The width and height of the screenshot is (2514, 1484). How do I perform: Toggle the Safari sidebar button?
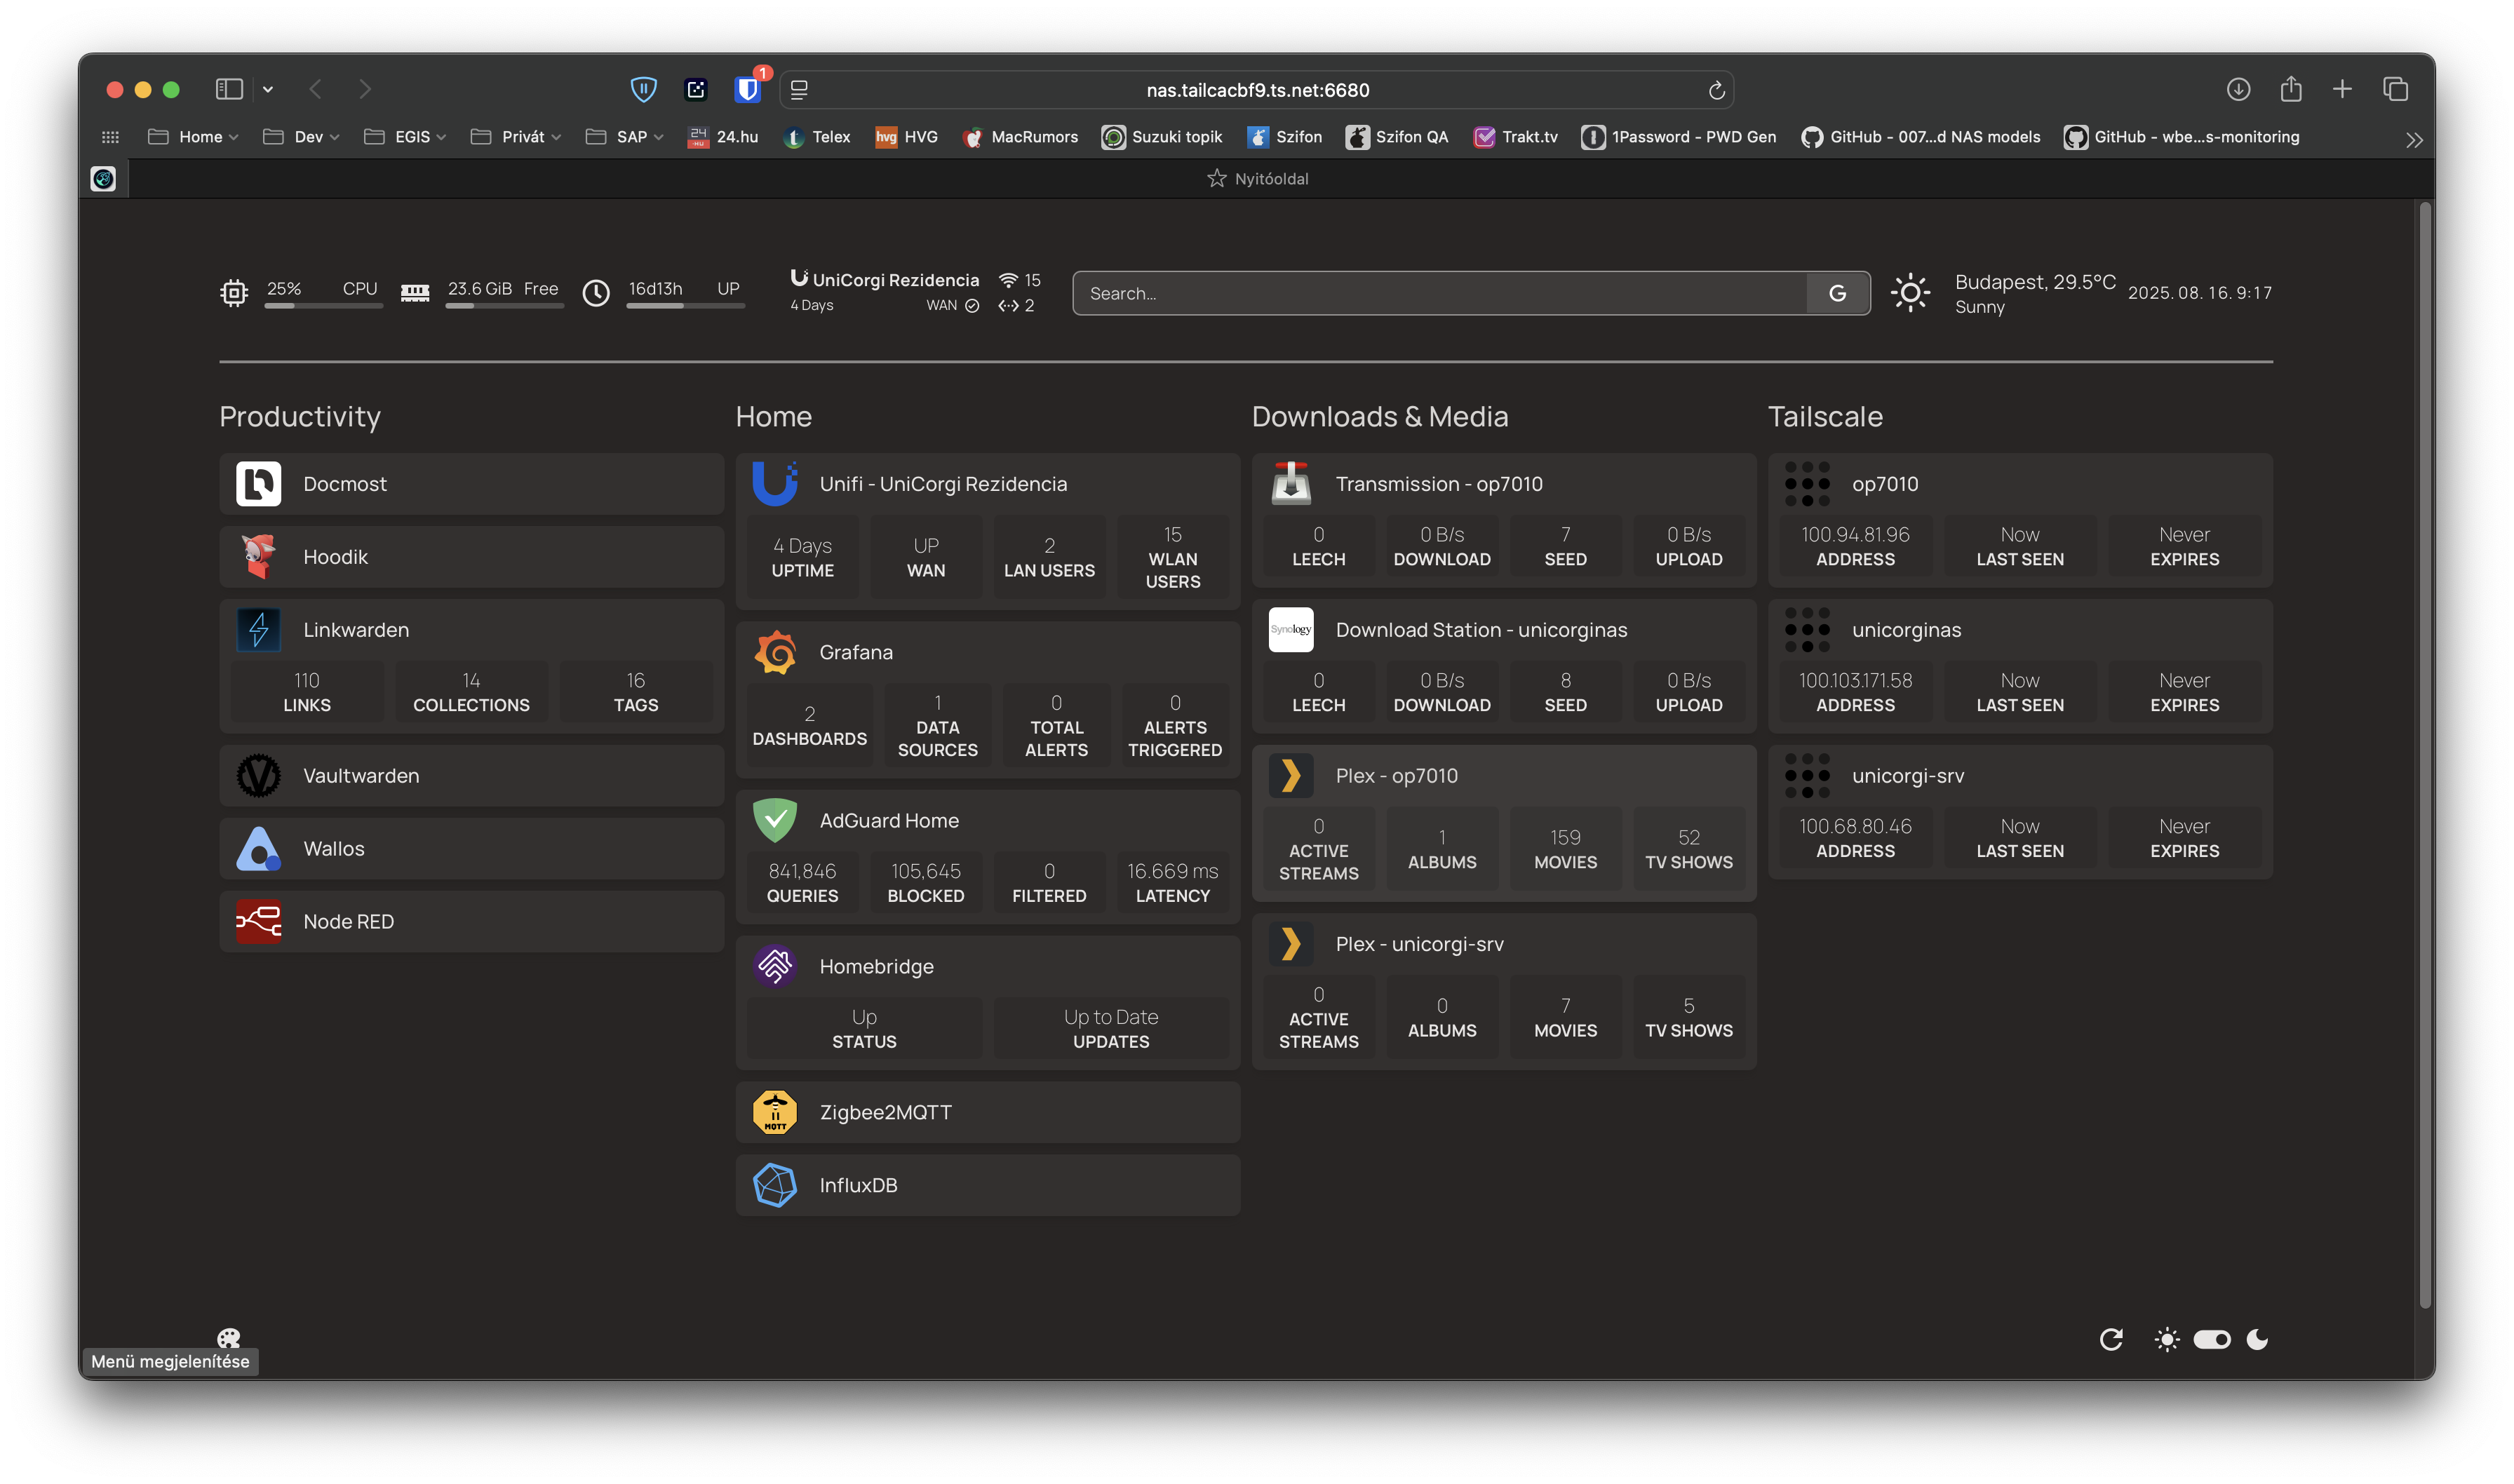click(229, 89)
